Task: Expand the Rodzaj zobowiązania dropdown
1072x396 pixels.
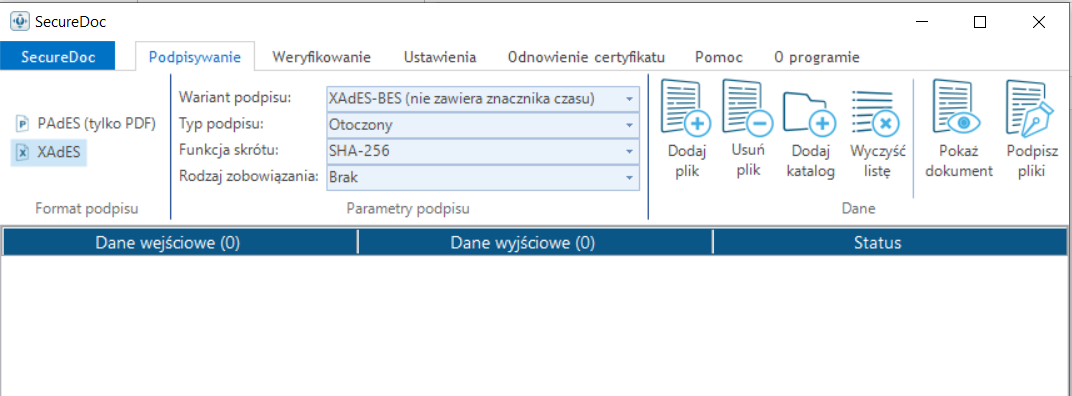Action: (x=483, y=177)
